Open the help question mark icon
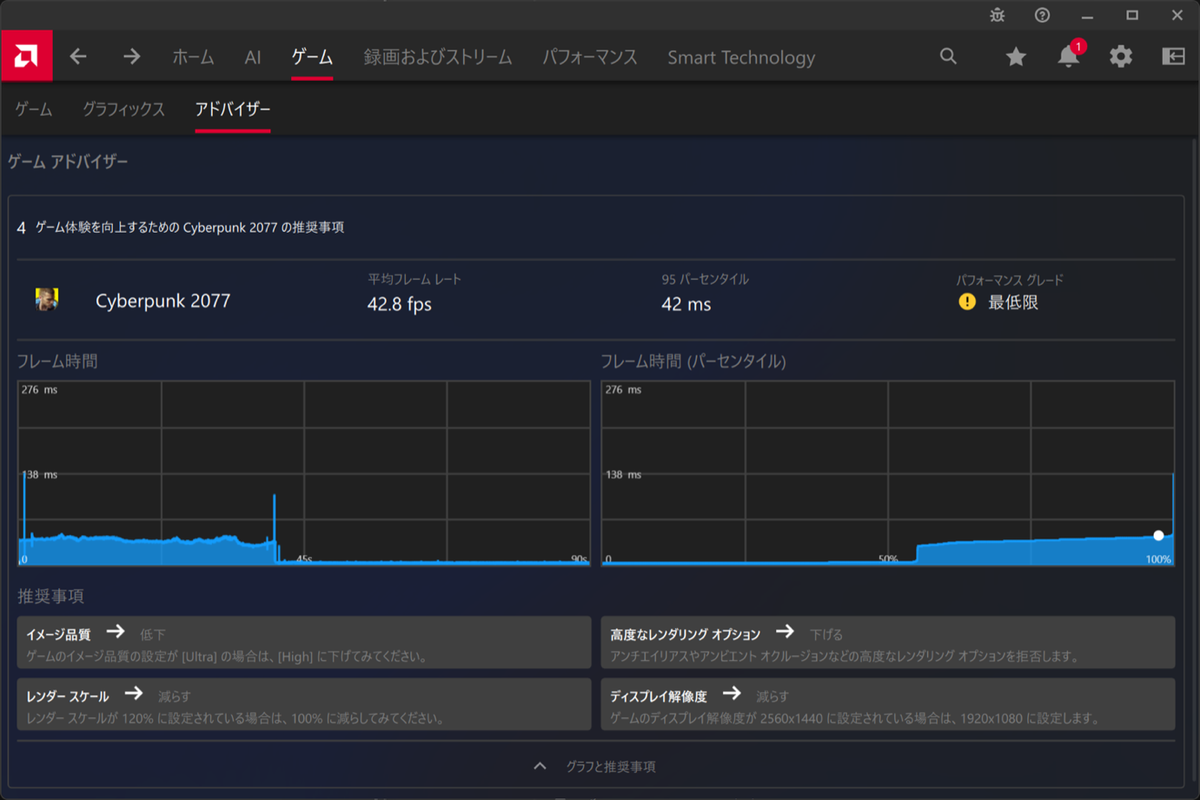This screenshot has width=1200, height=800. pos(1042,15)
